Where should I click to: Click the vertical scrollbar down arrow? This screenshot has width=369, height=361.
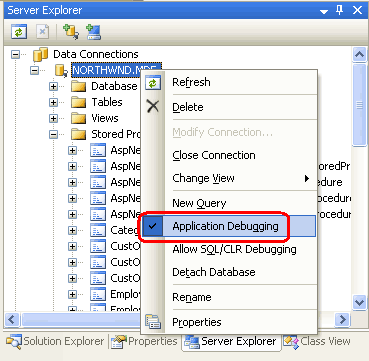(x=359, y=302)
